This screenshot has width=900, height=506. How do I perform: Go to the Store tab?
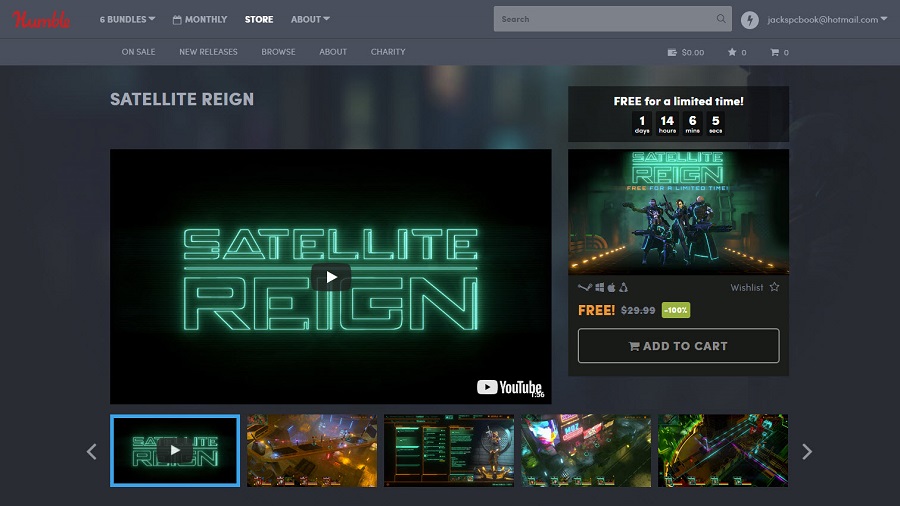[259, 20]
